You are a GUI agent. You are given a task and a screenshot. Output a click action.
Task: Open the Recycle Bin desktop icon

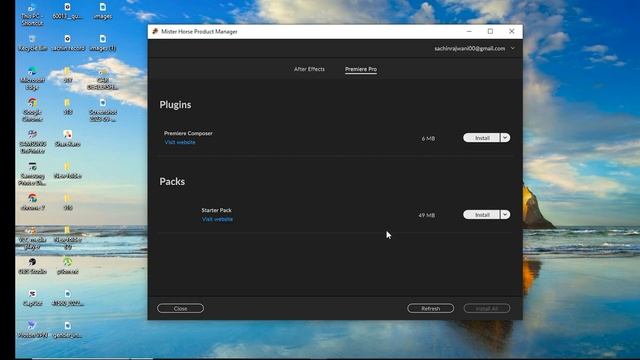click(x=32, y=43)
